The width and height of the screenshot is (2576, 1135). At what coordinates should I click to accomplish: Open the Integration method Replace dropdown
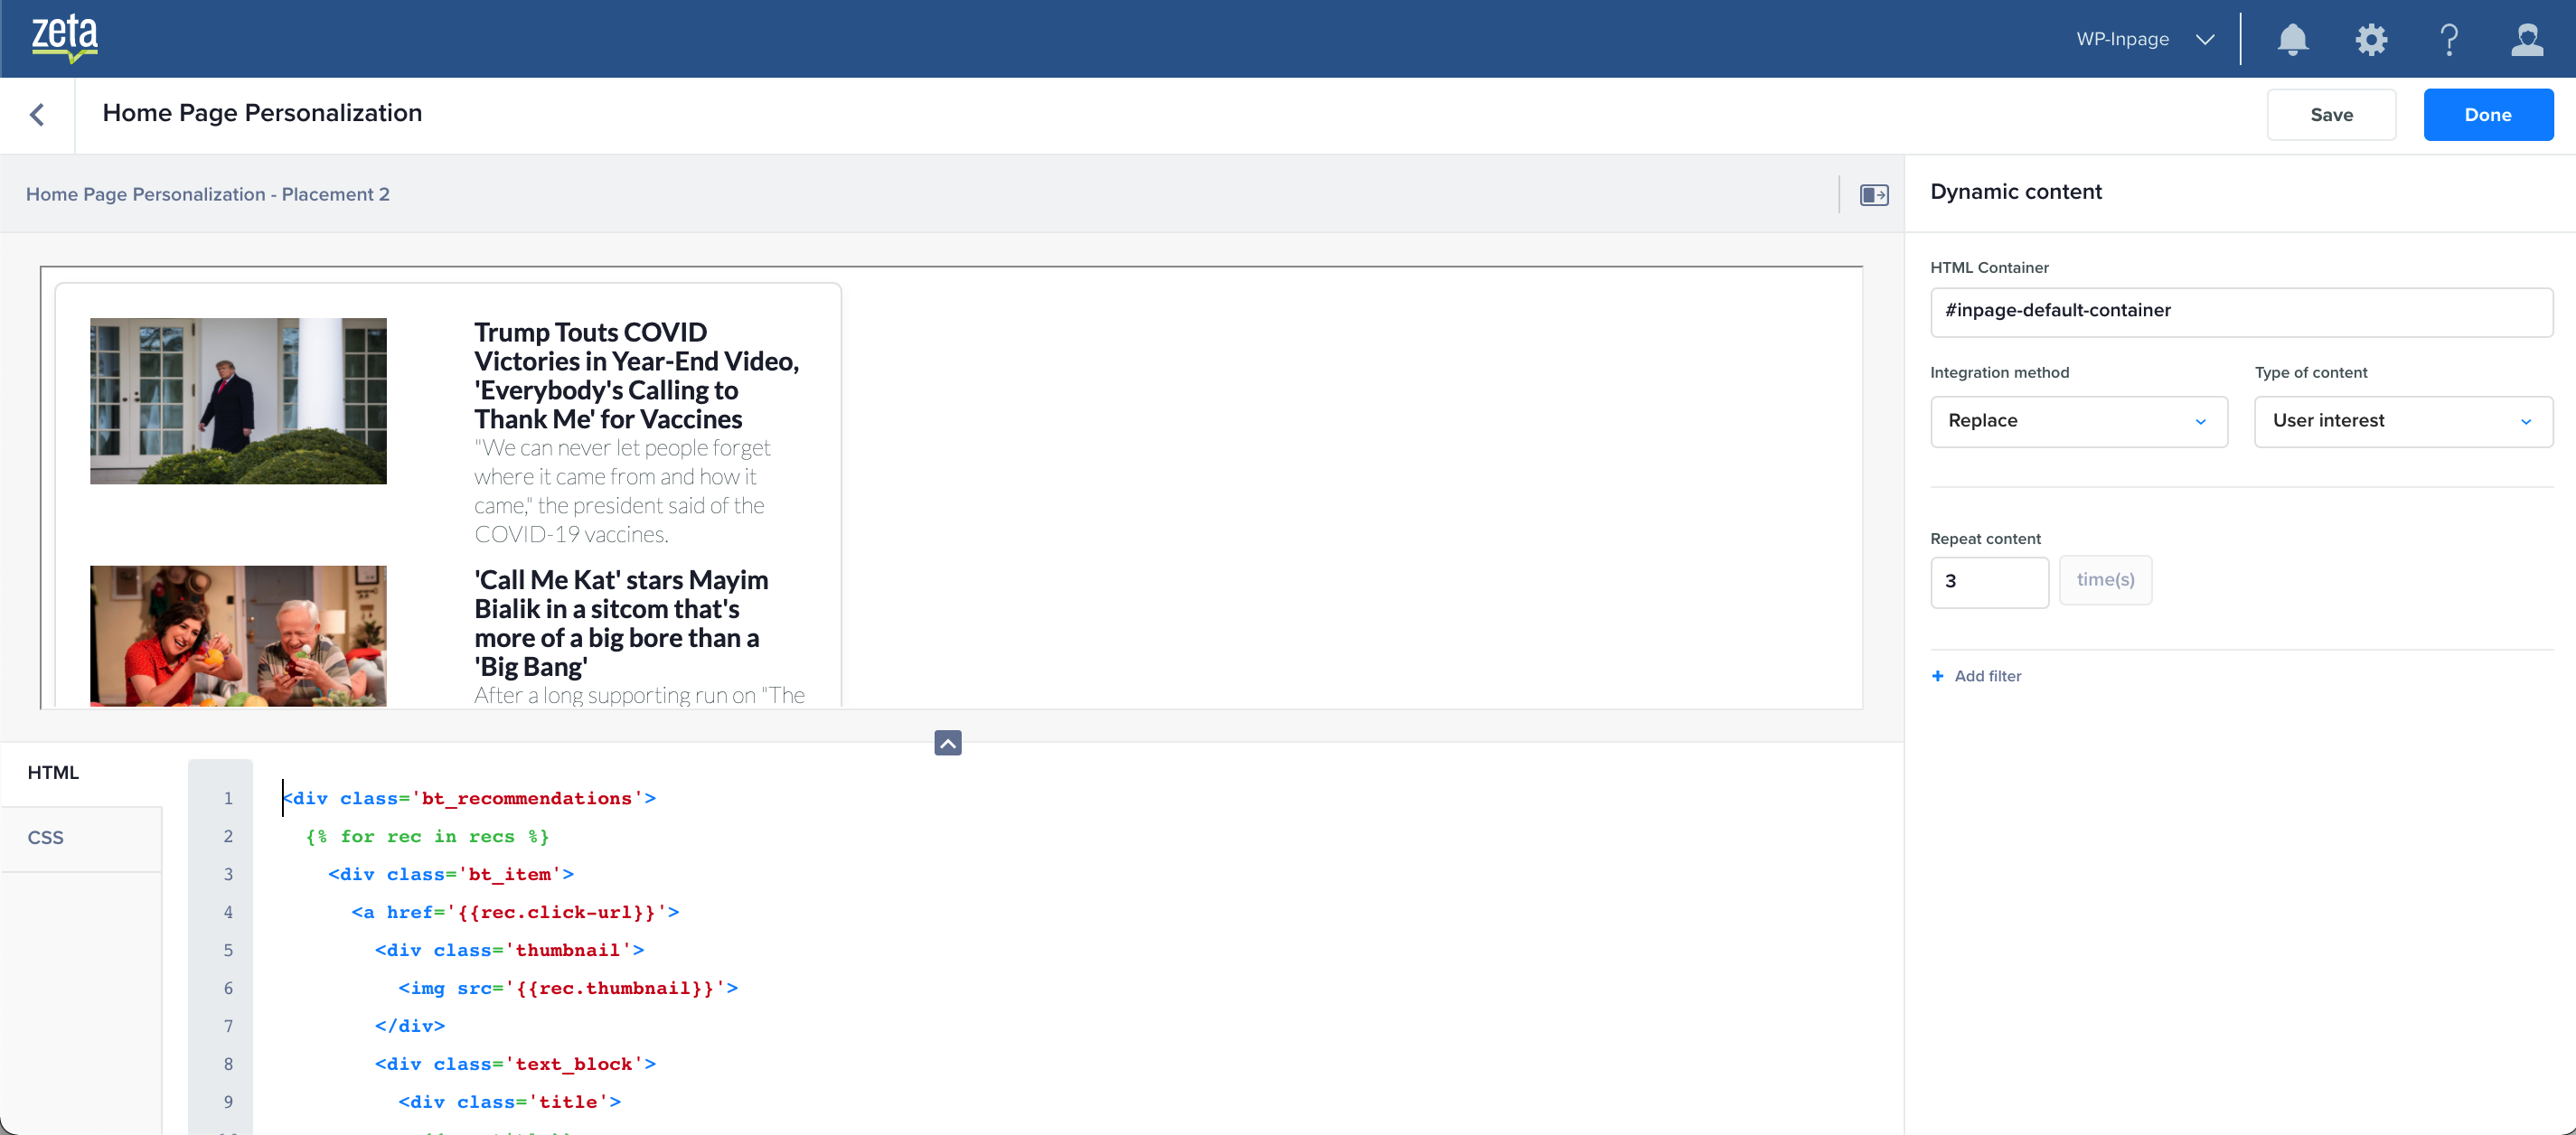2078,421
